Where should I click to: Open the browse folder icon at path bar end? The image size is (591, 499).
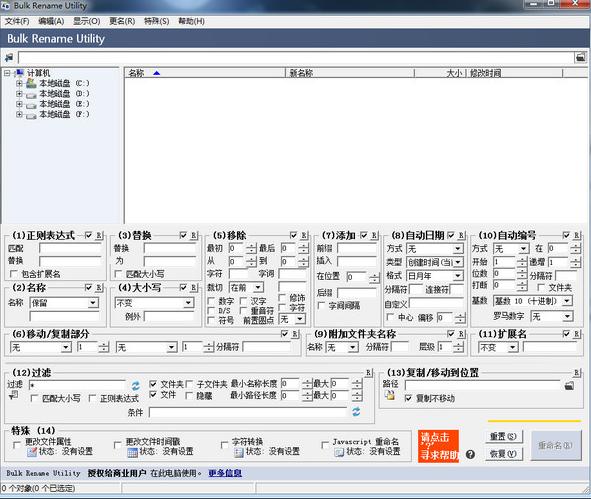tap(580, 58)
